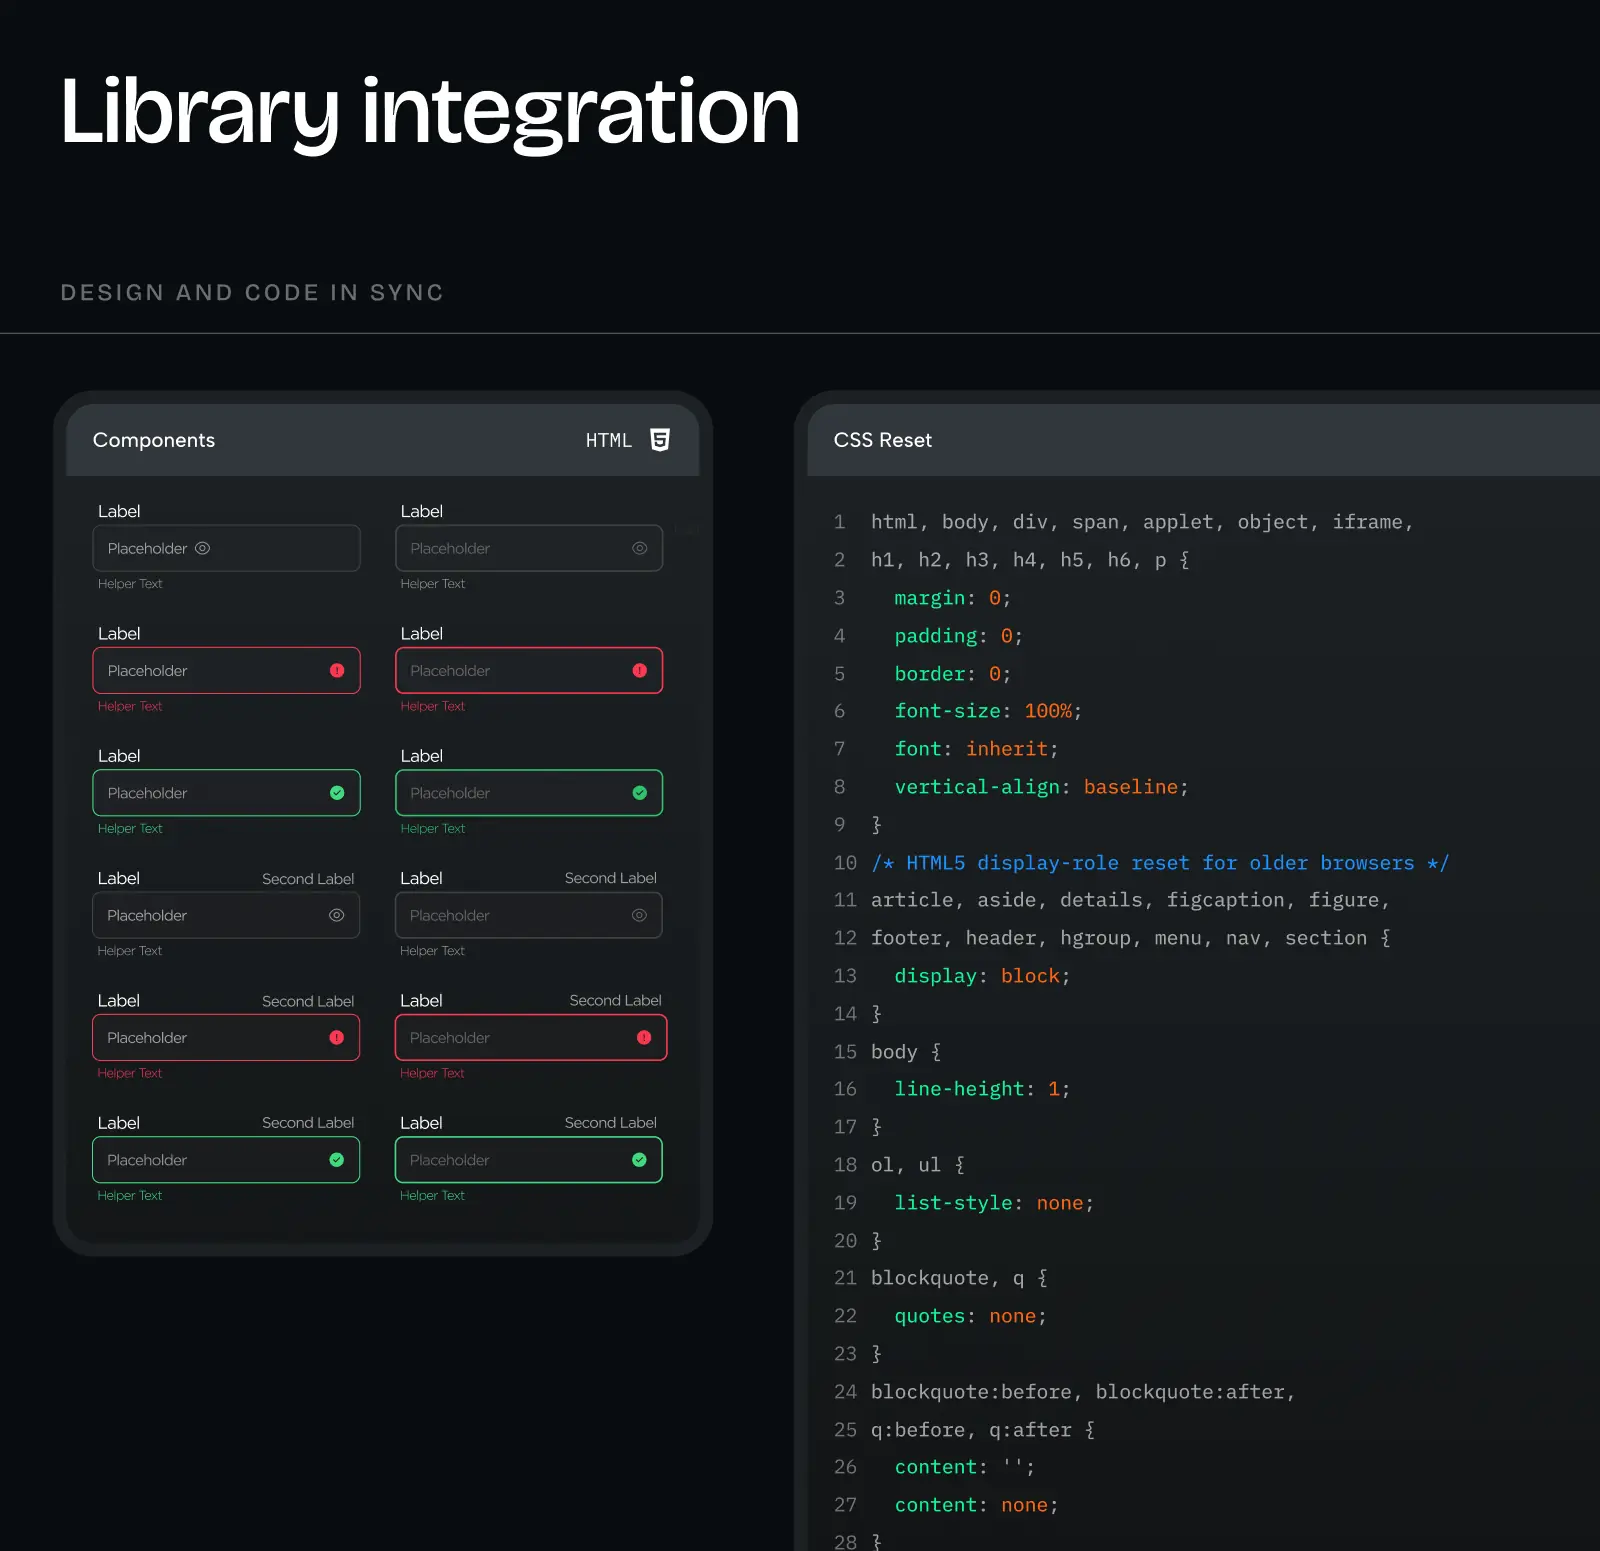Click green check icon in dimmed right-column input without Second Label
This screenshot has height=1551, width=1600.
coord(640,793)
